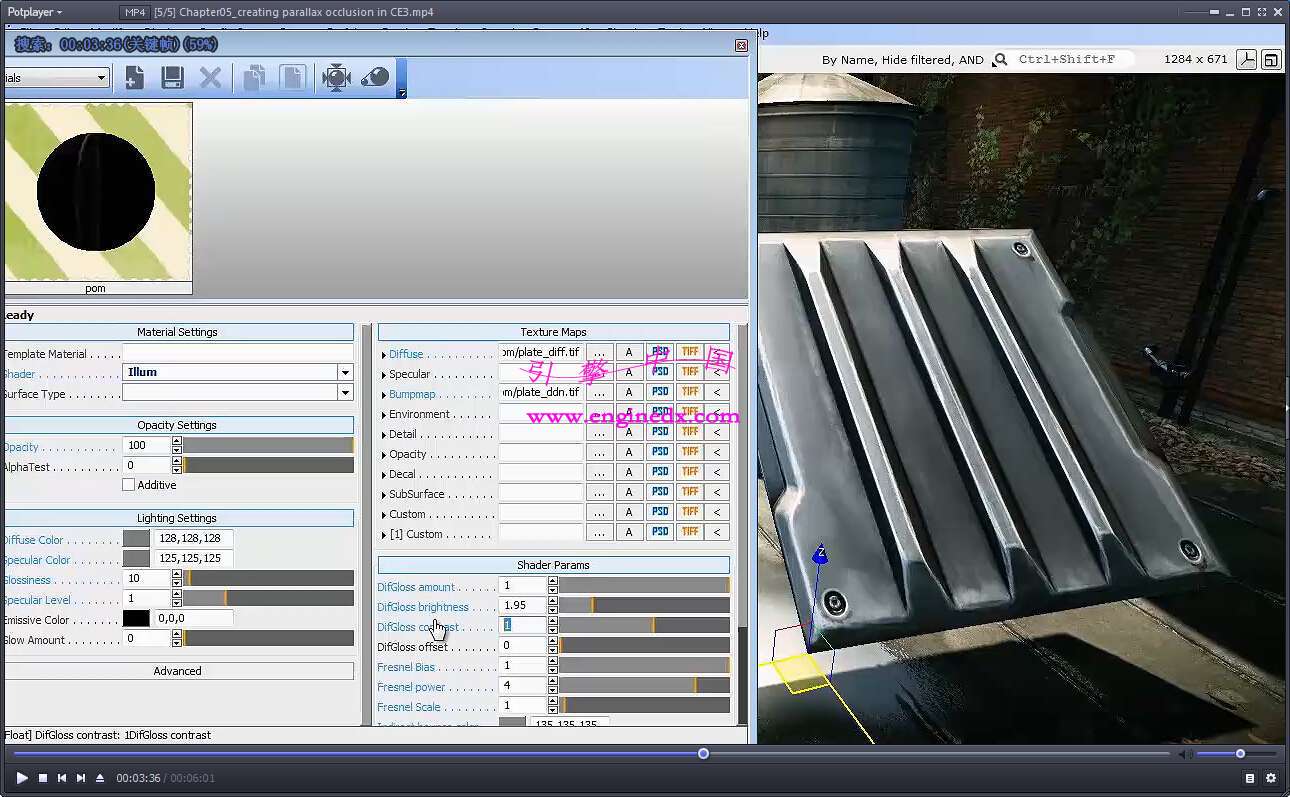
Task: Browse Opacity texture with the ... button
Action: (599, 452)
